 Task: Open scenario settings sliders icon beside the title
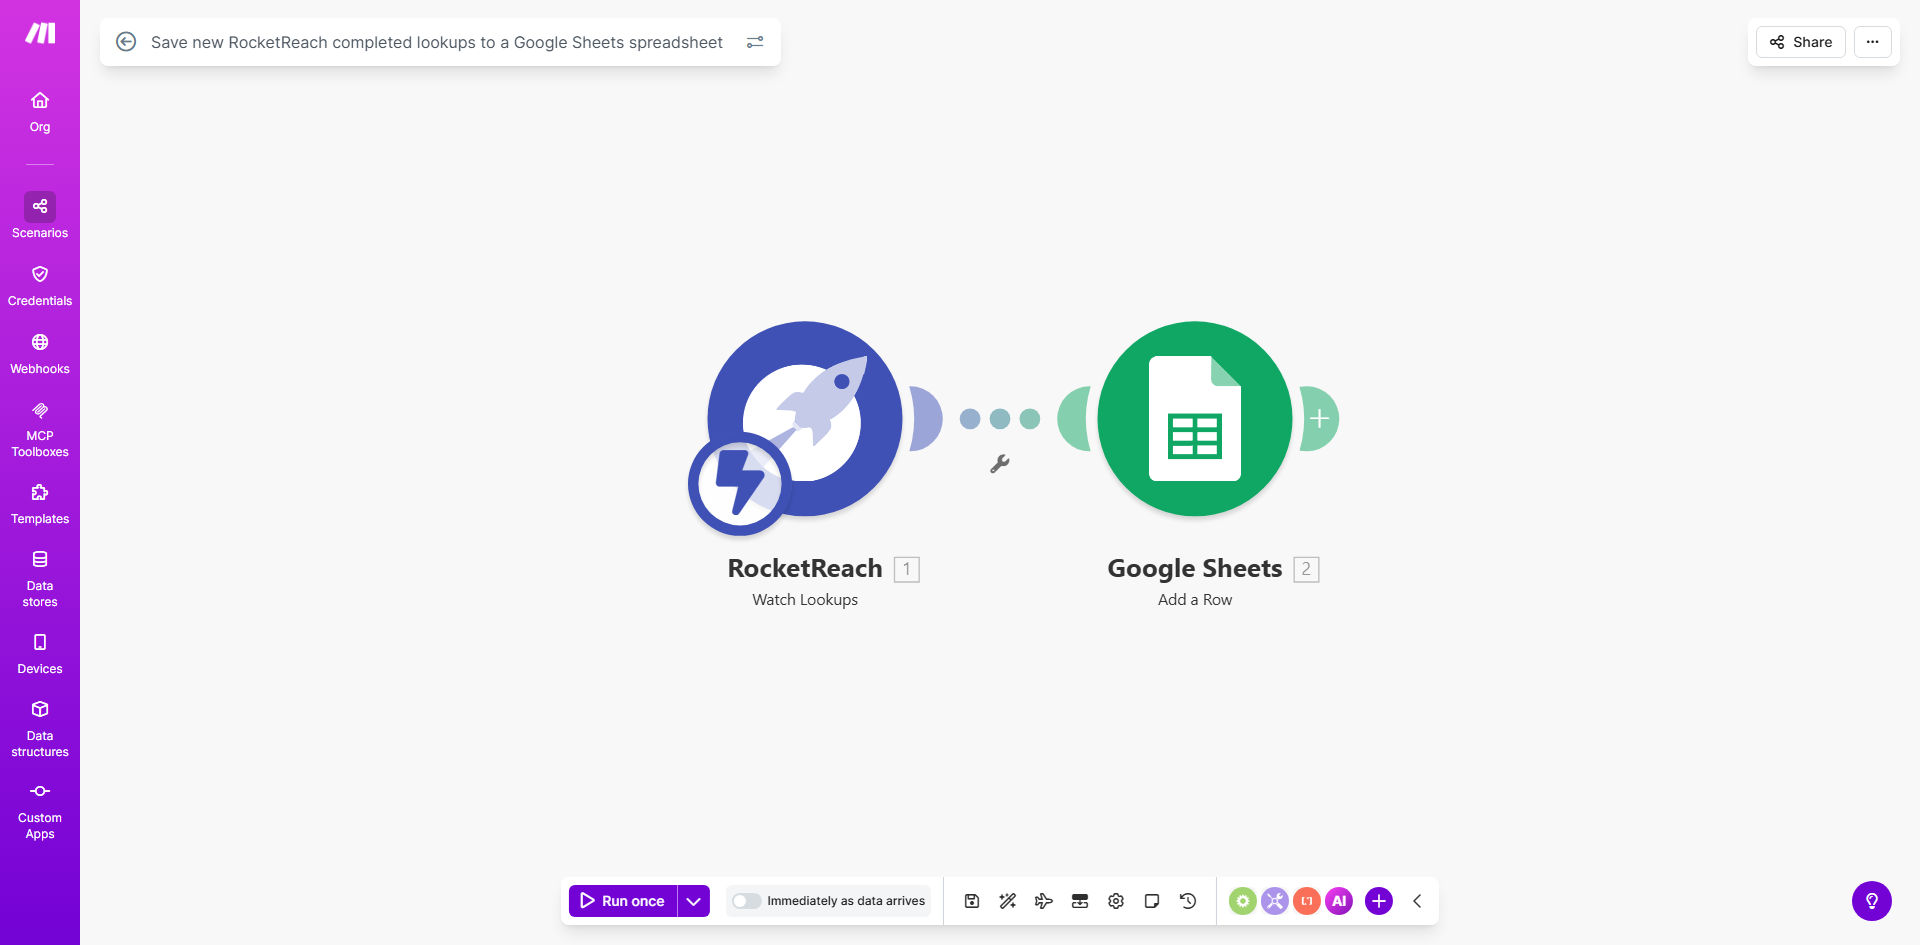coord(755,42)
